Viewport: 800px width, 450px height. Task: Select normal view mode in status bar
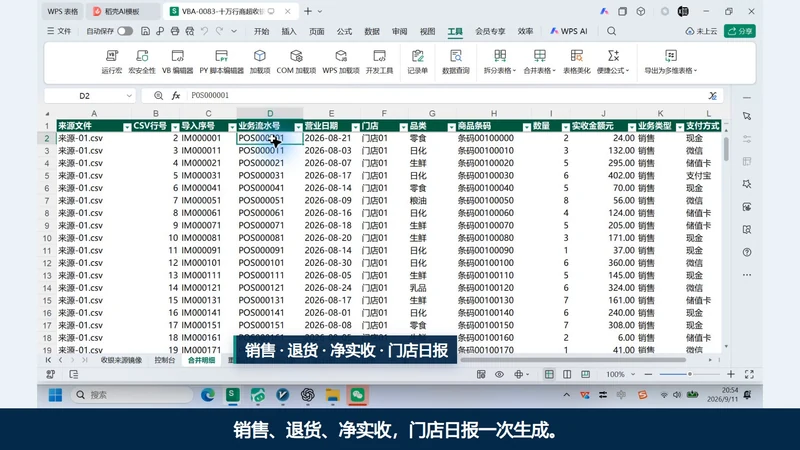pyautogui.click(x=549, y=374)
